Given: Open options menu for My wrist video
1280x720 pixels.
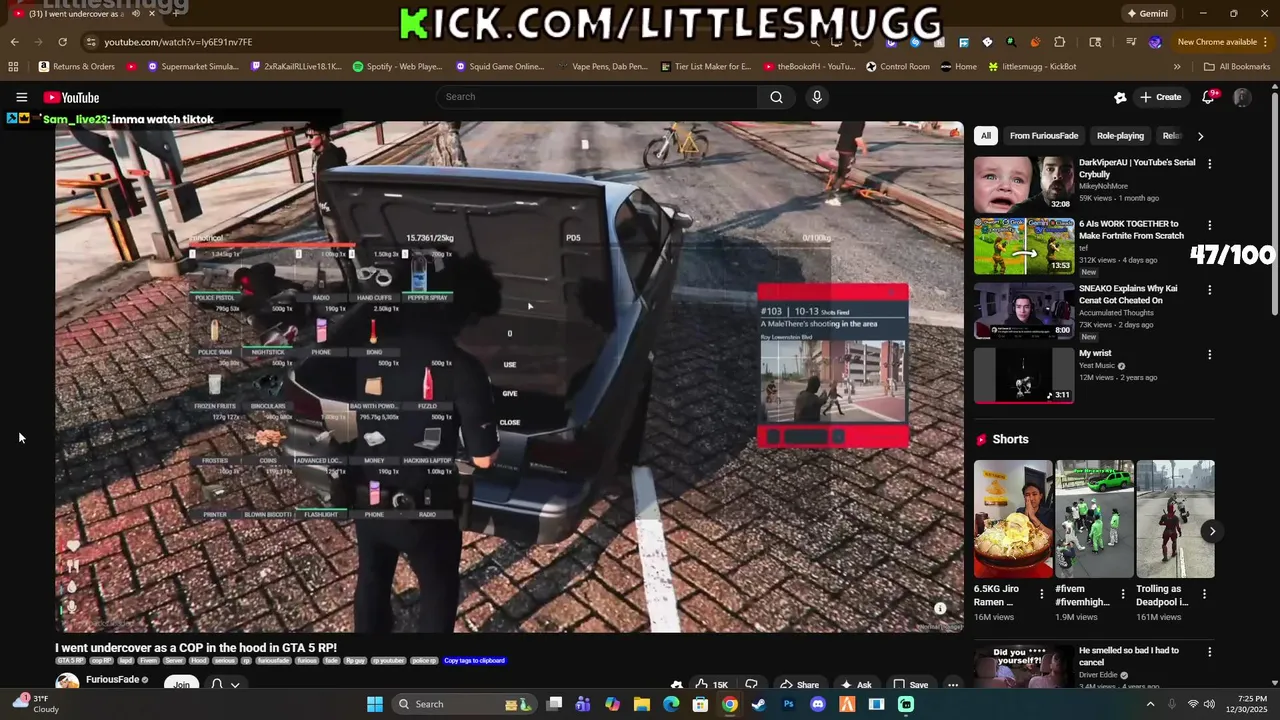Looking at the screenshot, I should (1210, 354).
